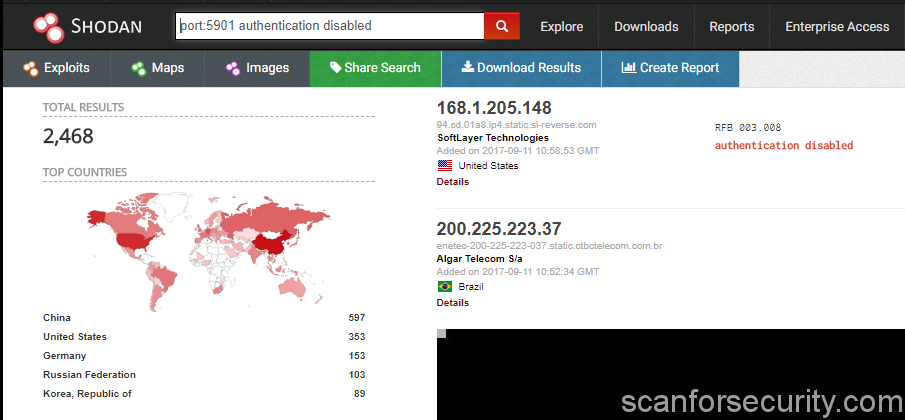Click the red magnifier search button
This screenshot has width=905, height=420.
[x=502, y=26]
